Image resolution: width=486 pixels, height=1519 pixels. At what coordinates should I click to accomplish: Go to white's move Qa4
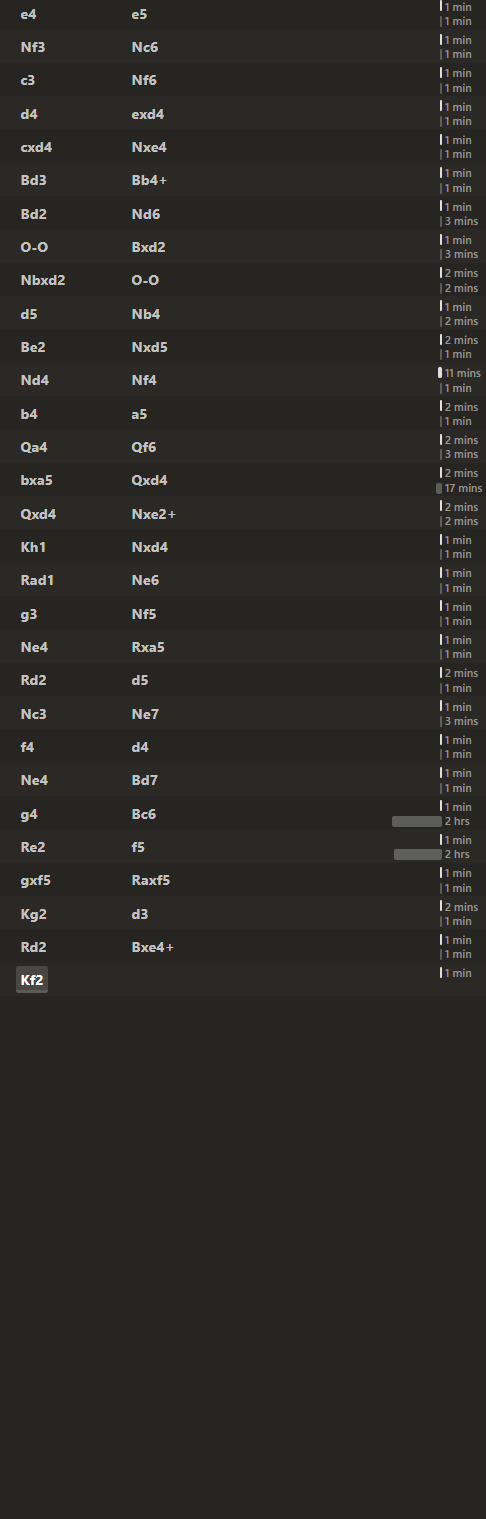point(33,447)
